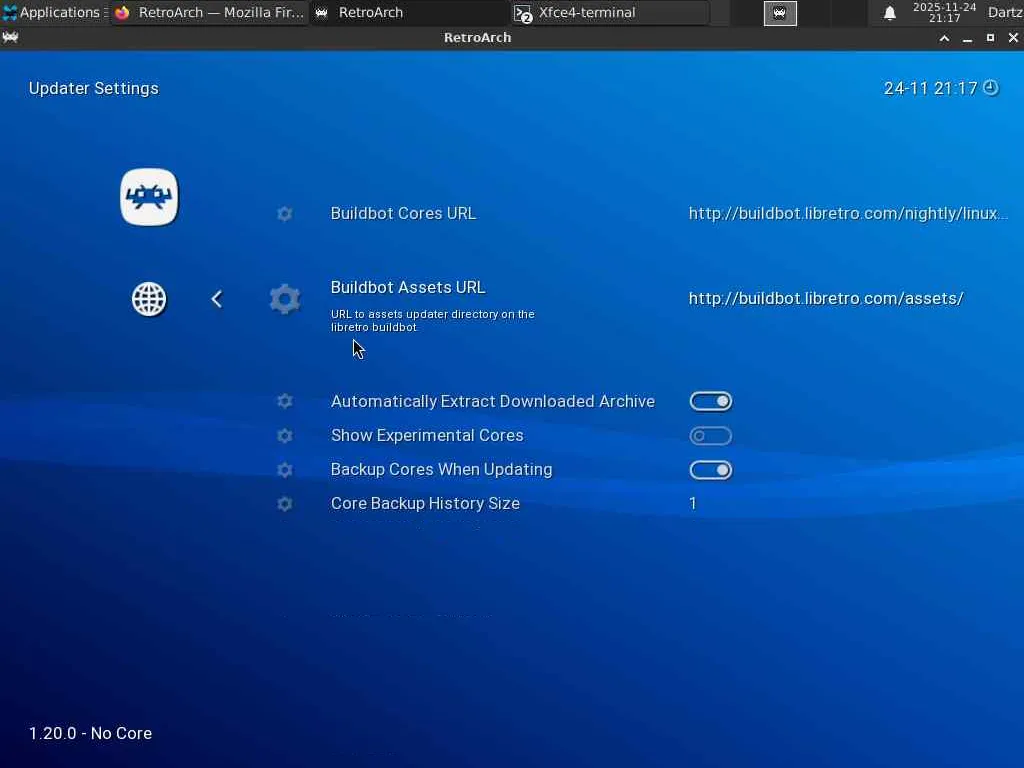Enable the Show Experimental Cores toggle
Image resolution: width=1024 pixels, height=768 pixels.
point(711,436)
